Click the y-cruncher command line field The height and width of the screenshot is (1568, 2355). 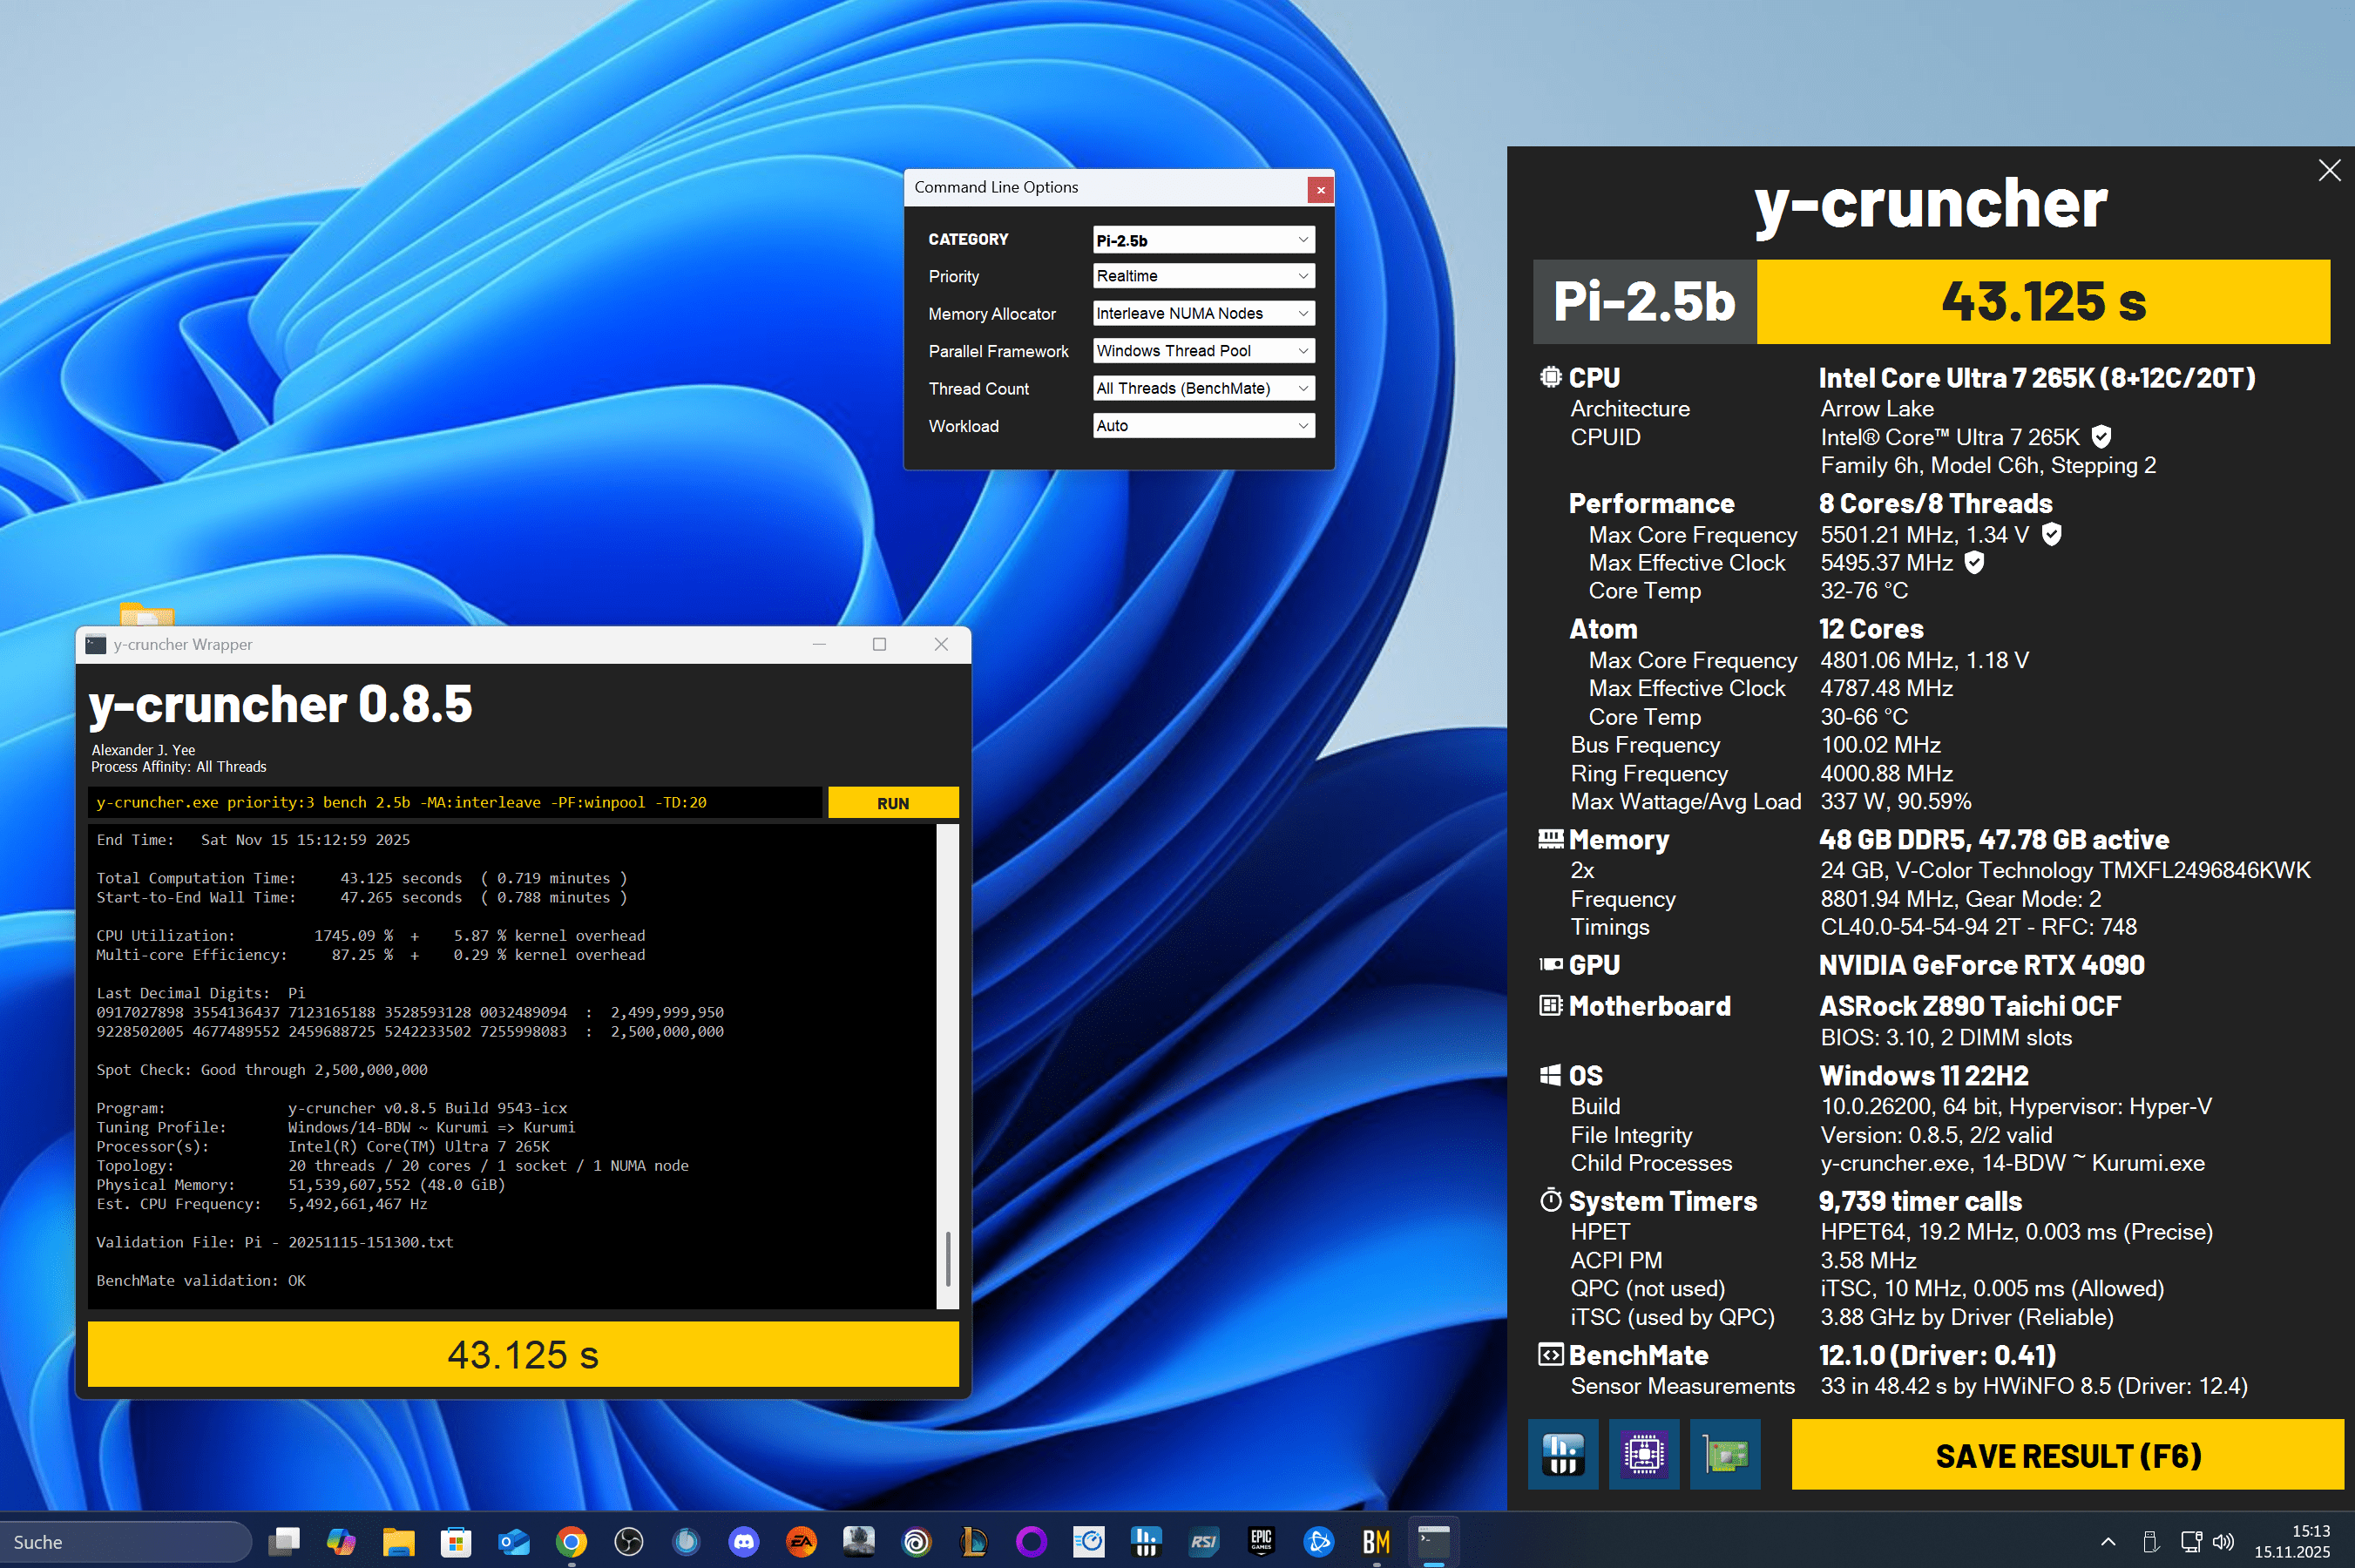tap(455, 802)
